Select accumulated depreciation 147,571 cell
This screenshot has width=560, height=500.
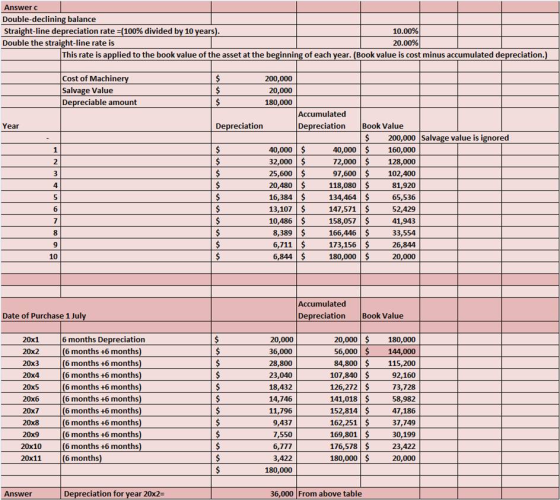pyautogui.click(x=329, y=209)
